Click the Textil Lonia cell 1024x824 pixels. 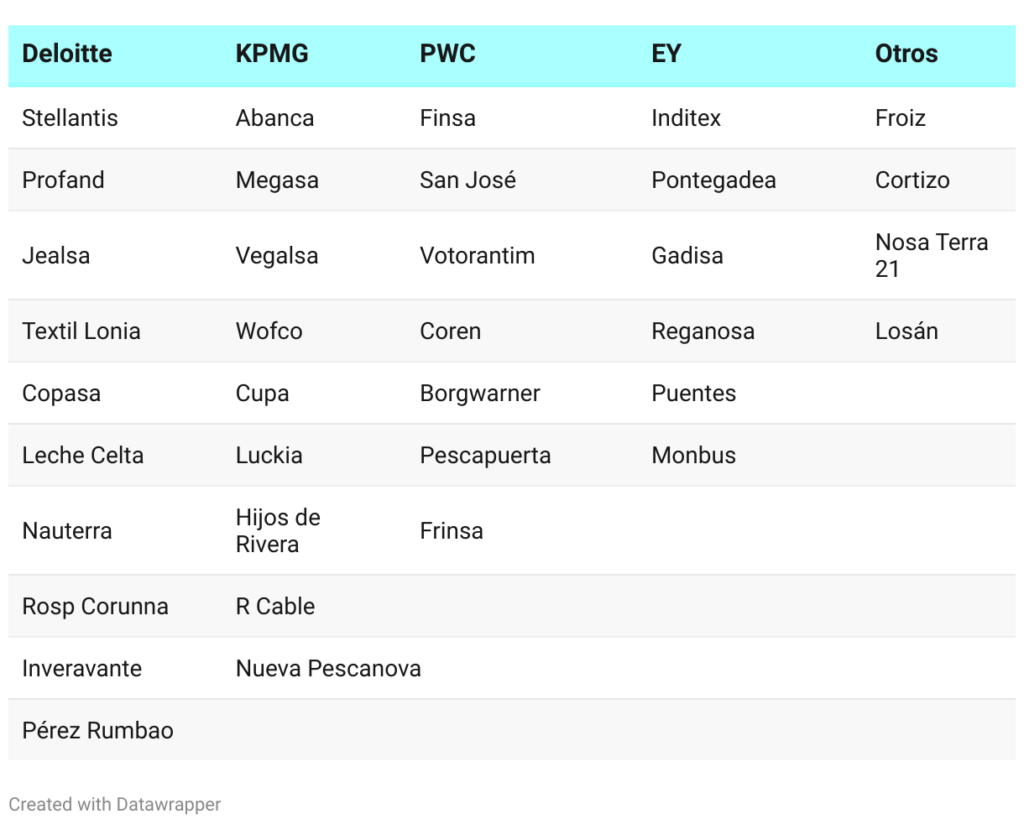coord(81,331)
